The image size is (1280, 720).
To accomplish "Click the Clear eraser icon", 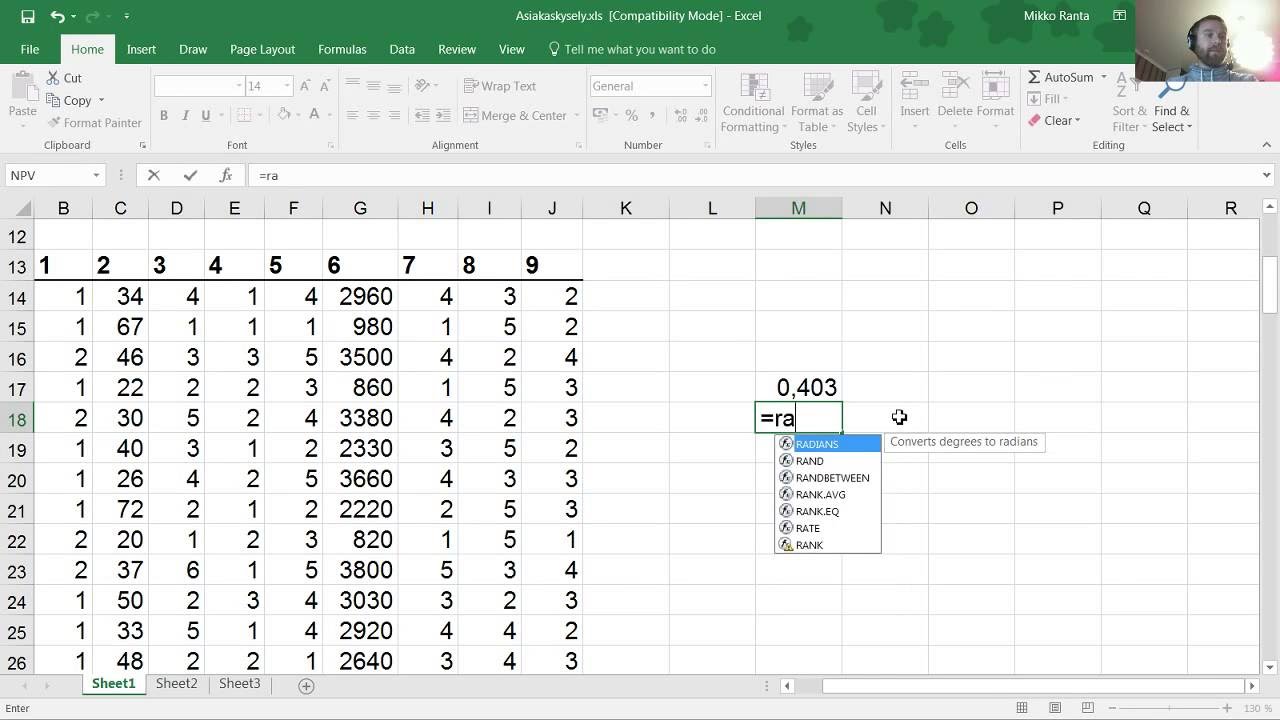I will (x=1034, y=121).
